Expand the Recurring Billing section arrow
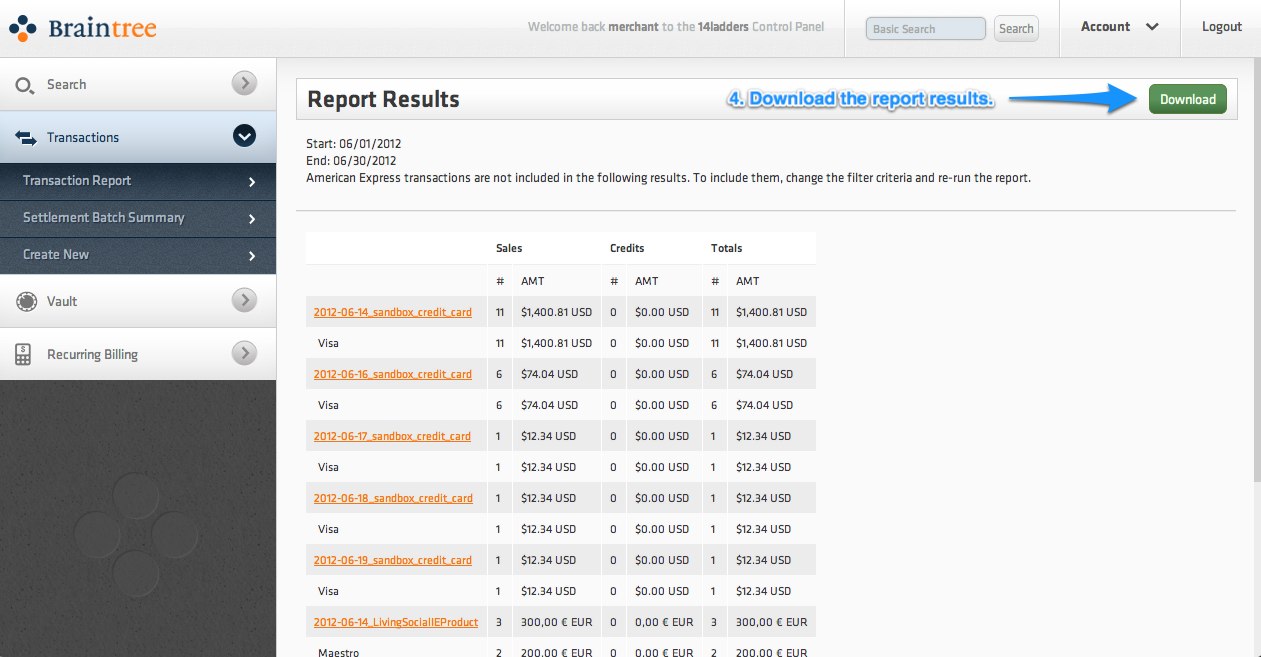The height and width of the screenshot is (657, 1261). coord(244,353)
